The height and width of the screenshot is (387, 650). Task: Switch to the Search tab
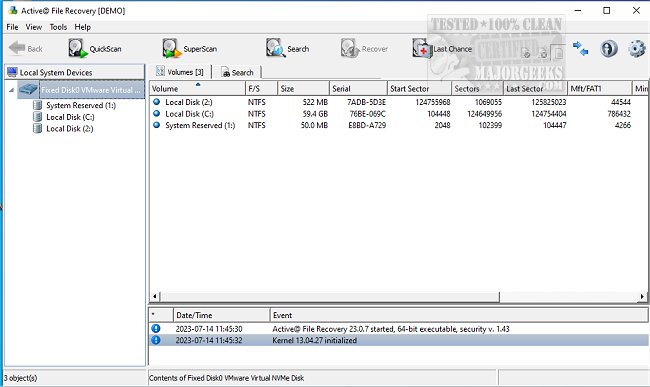(x=237, y=73)
